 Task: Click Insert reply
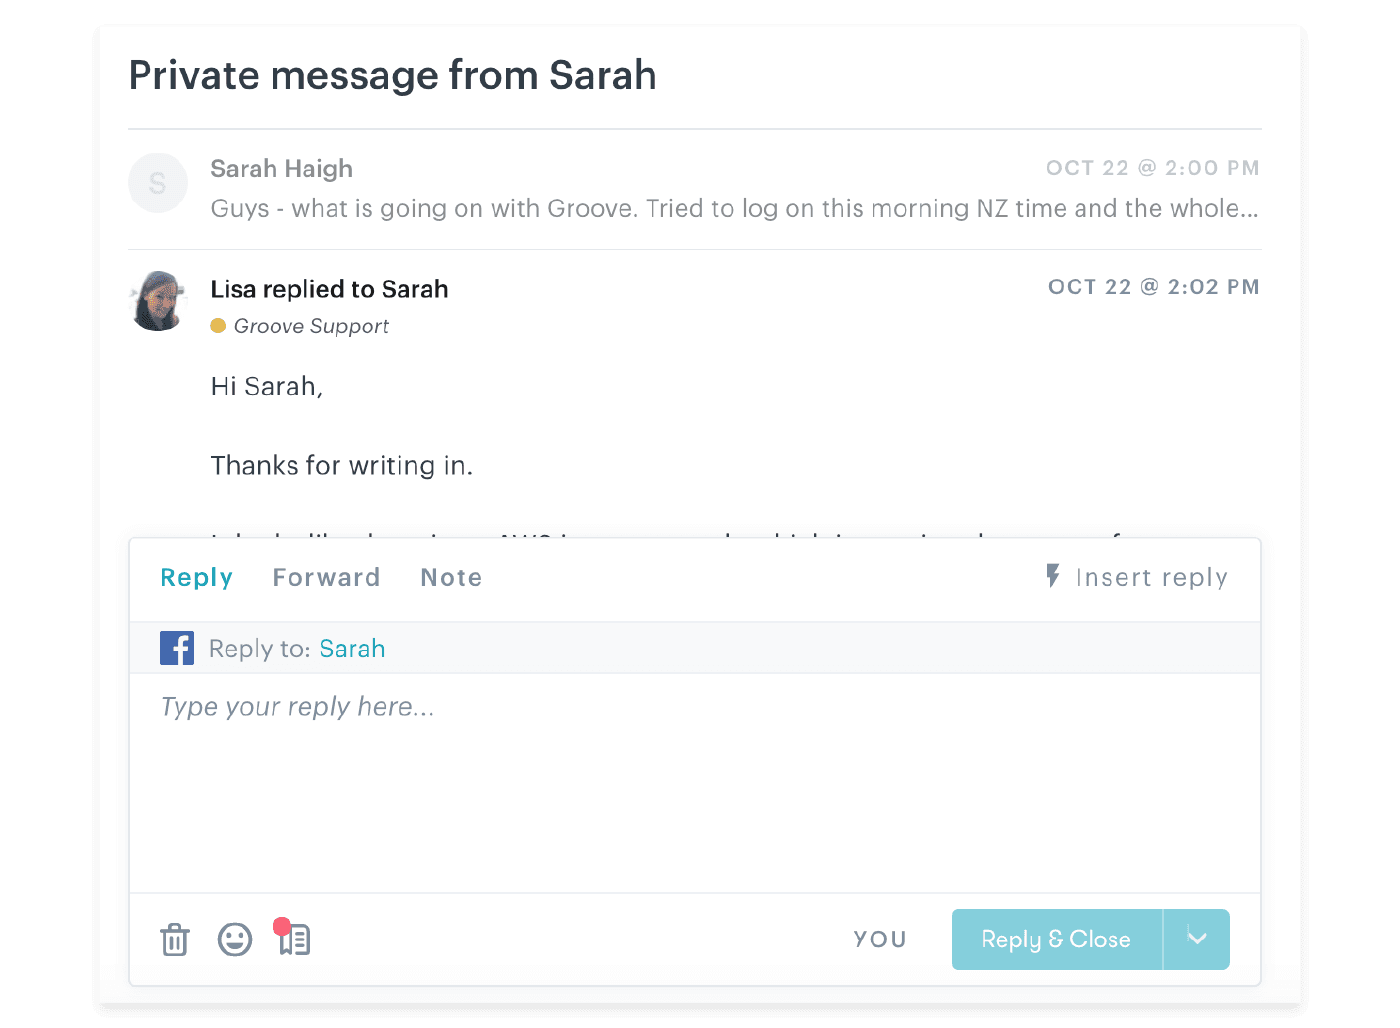click(1152, 577)
